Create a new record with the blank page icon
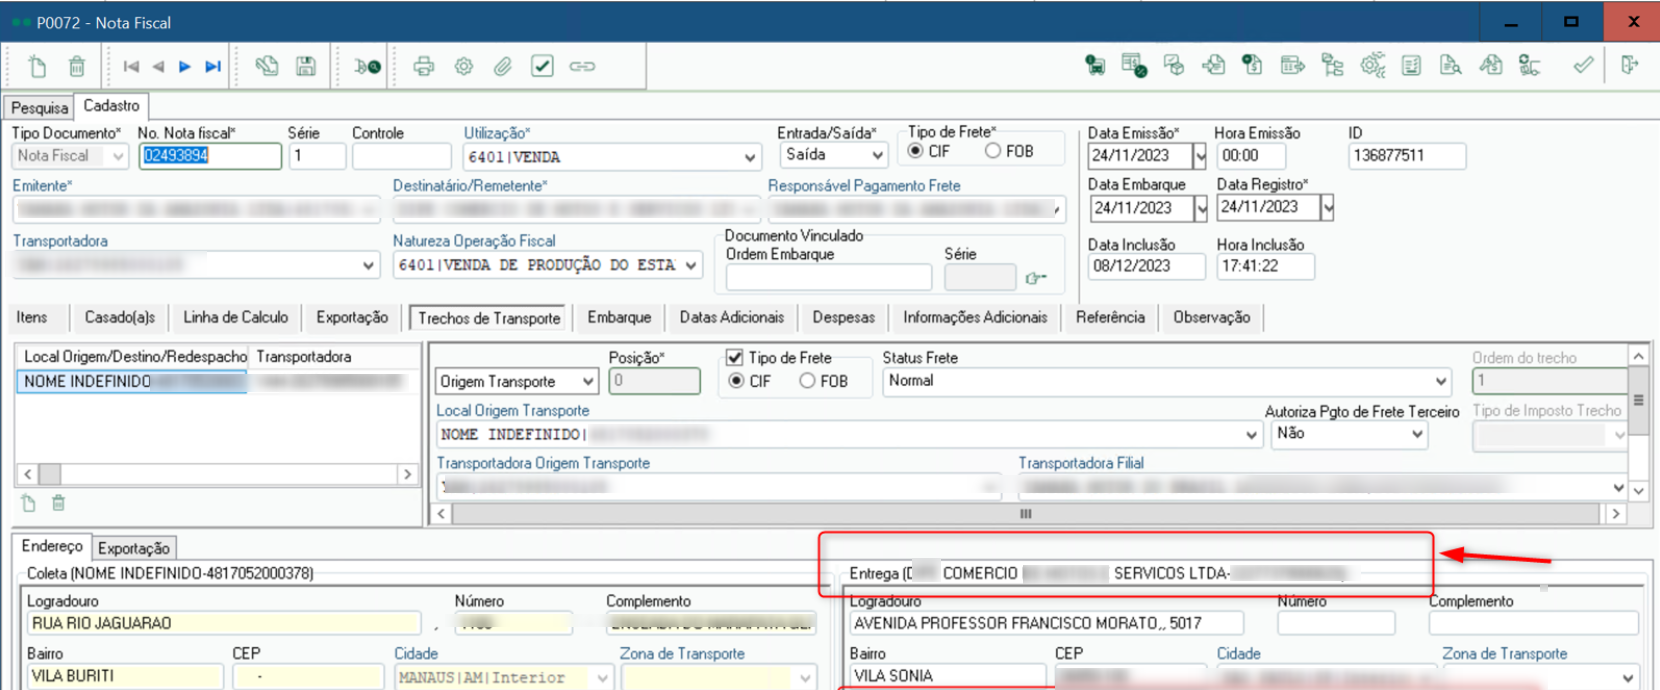Image resolution: width=1660 pixels, height=690 pixels. (x=37, y=67)
